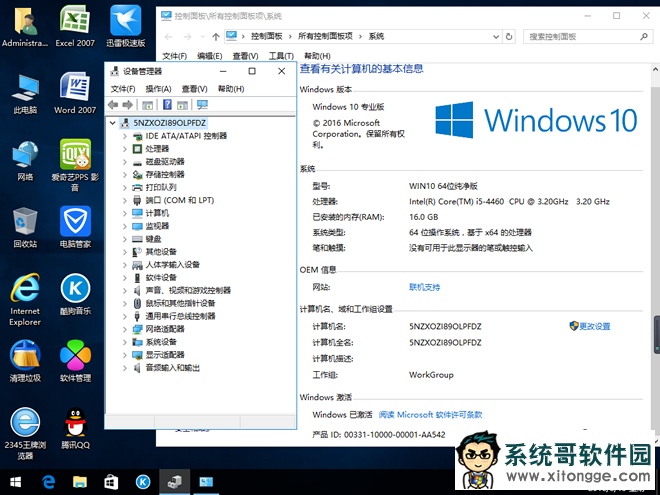Expand the 存储控制器 node
The image size is (660, 495).
[125, 175]
